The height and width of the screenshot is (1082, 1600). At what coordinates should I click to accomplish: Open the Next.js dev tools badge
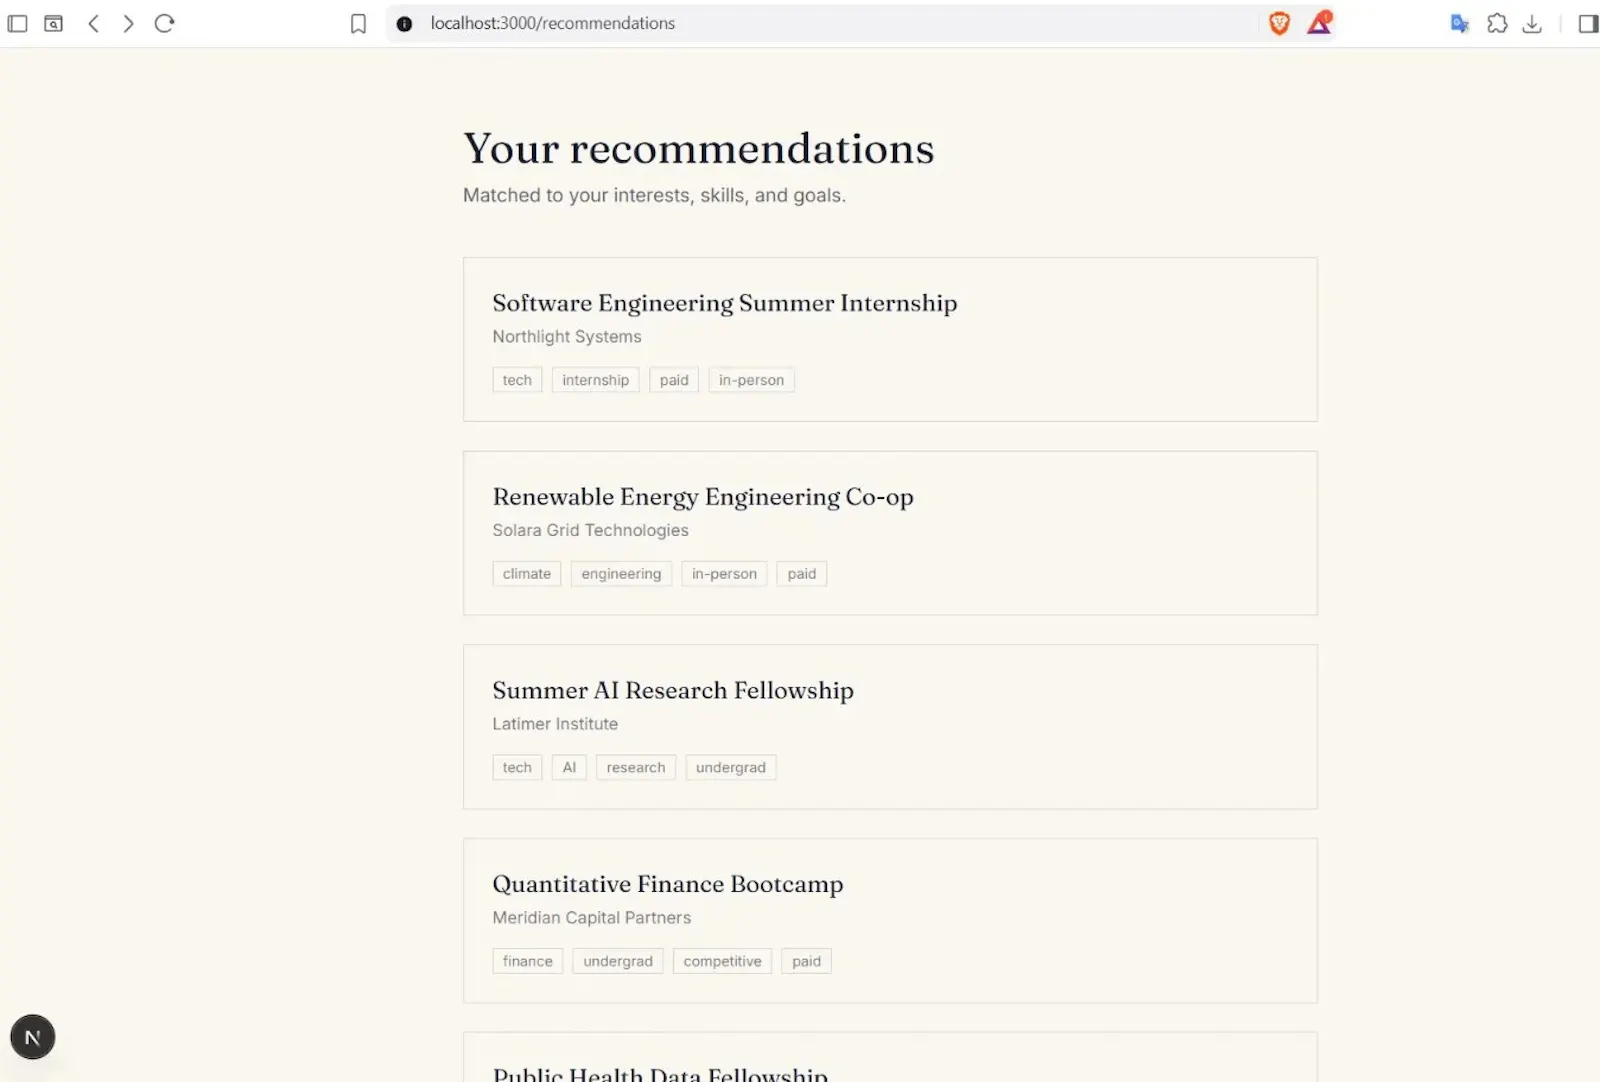coord(33,1037)
